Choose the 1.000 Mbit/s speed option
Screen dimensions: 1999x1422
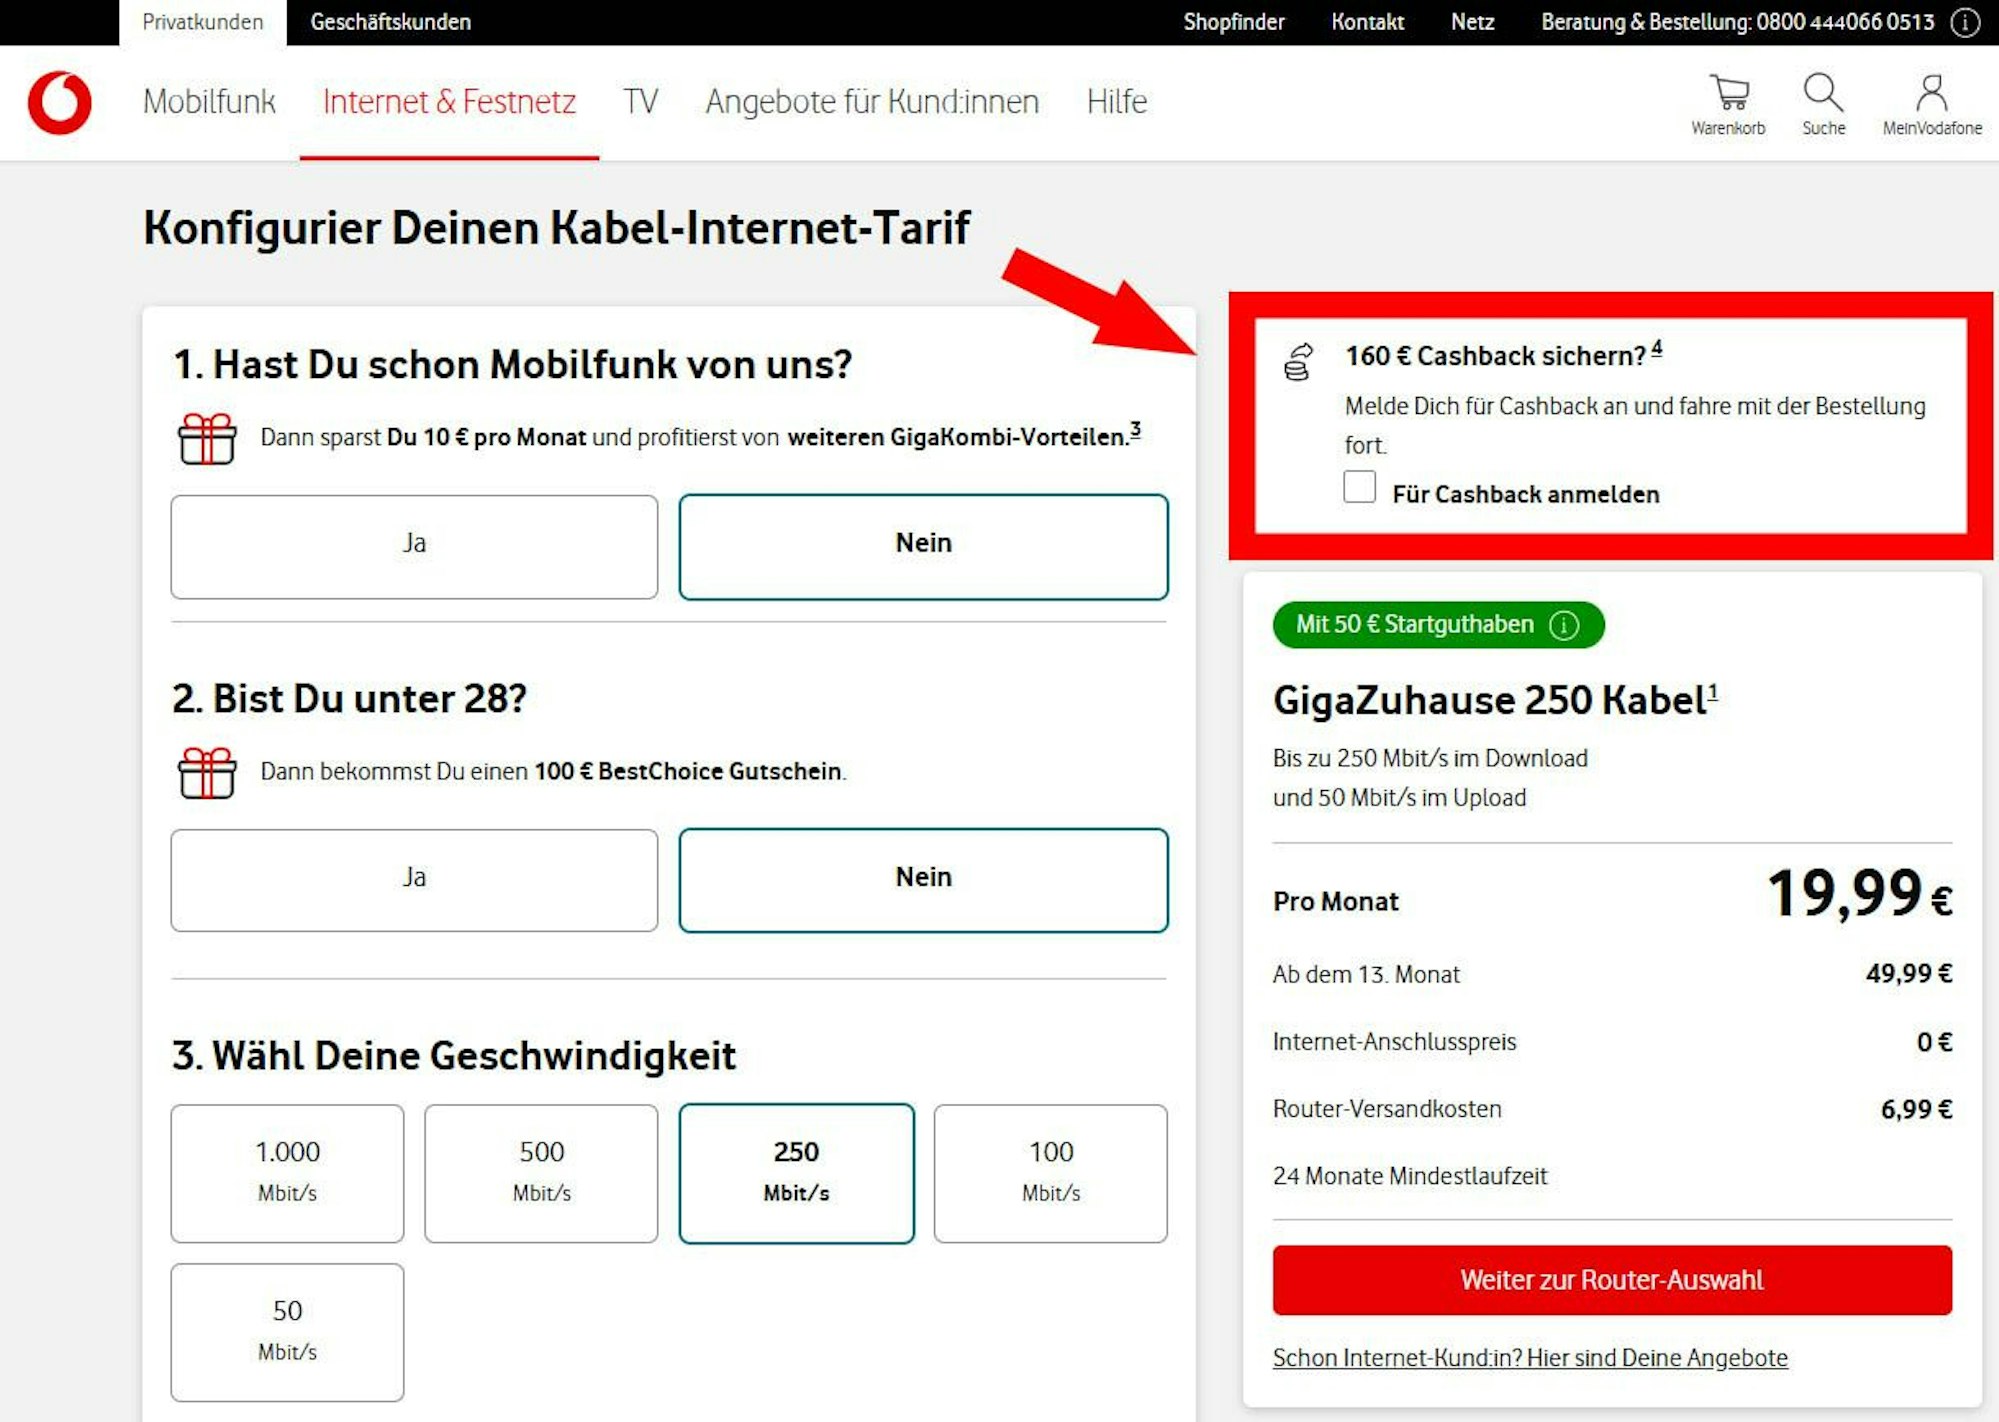(287, 1172)
